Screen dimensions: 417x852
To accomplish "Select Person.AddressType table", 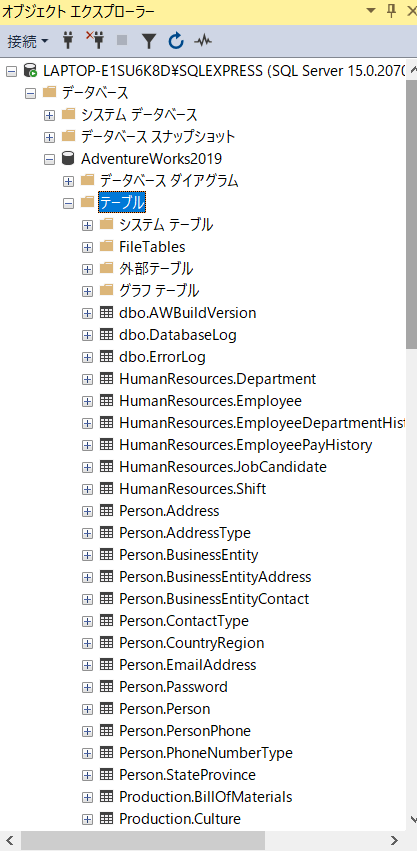I will pos(184,533).
